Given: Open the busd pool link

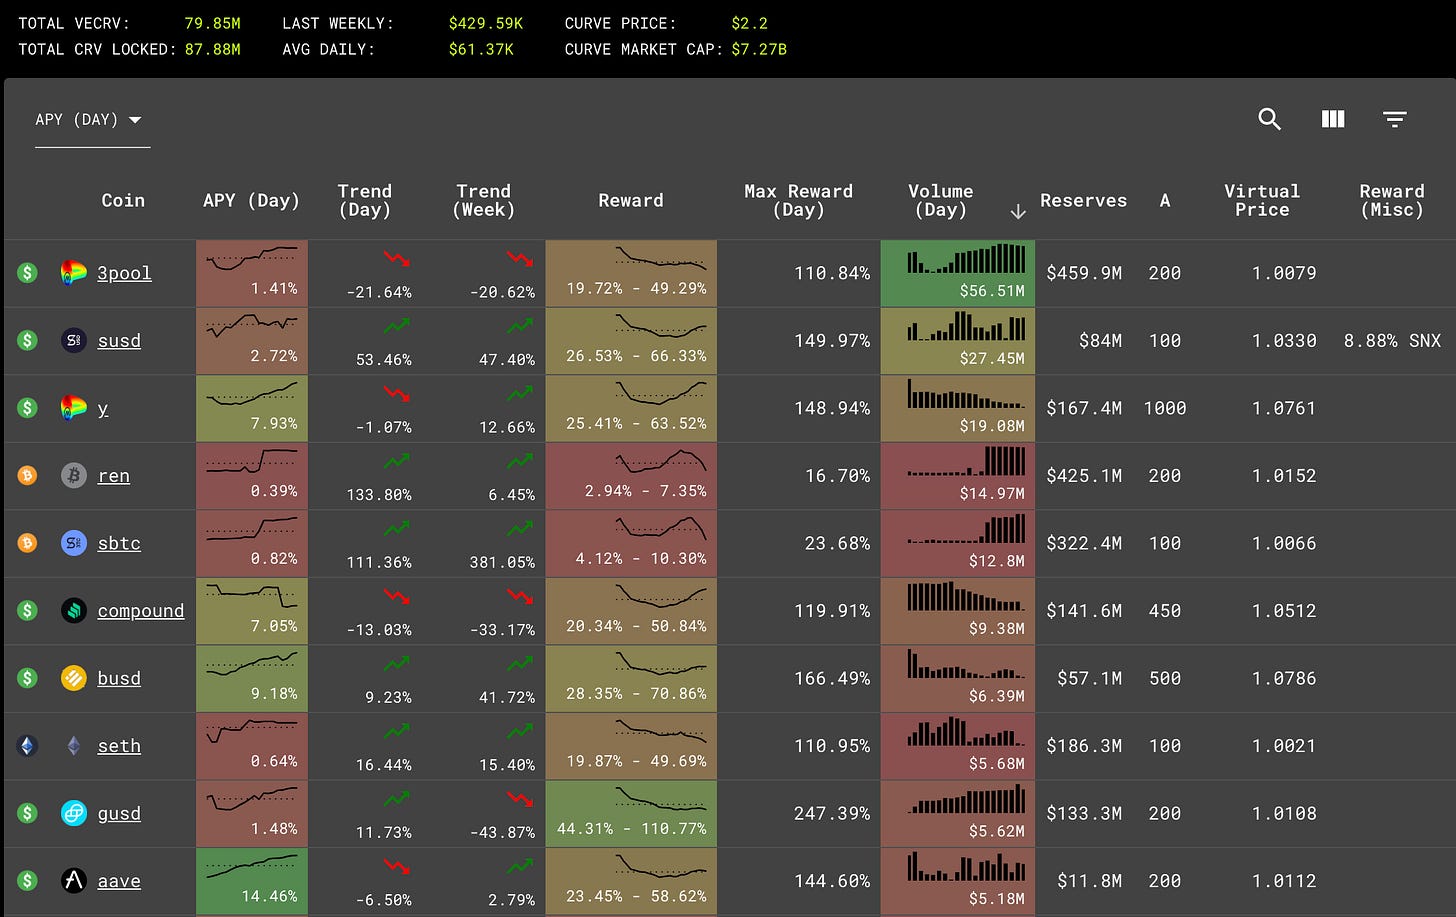Looking at the screenshot, I should point(119,678).
